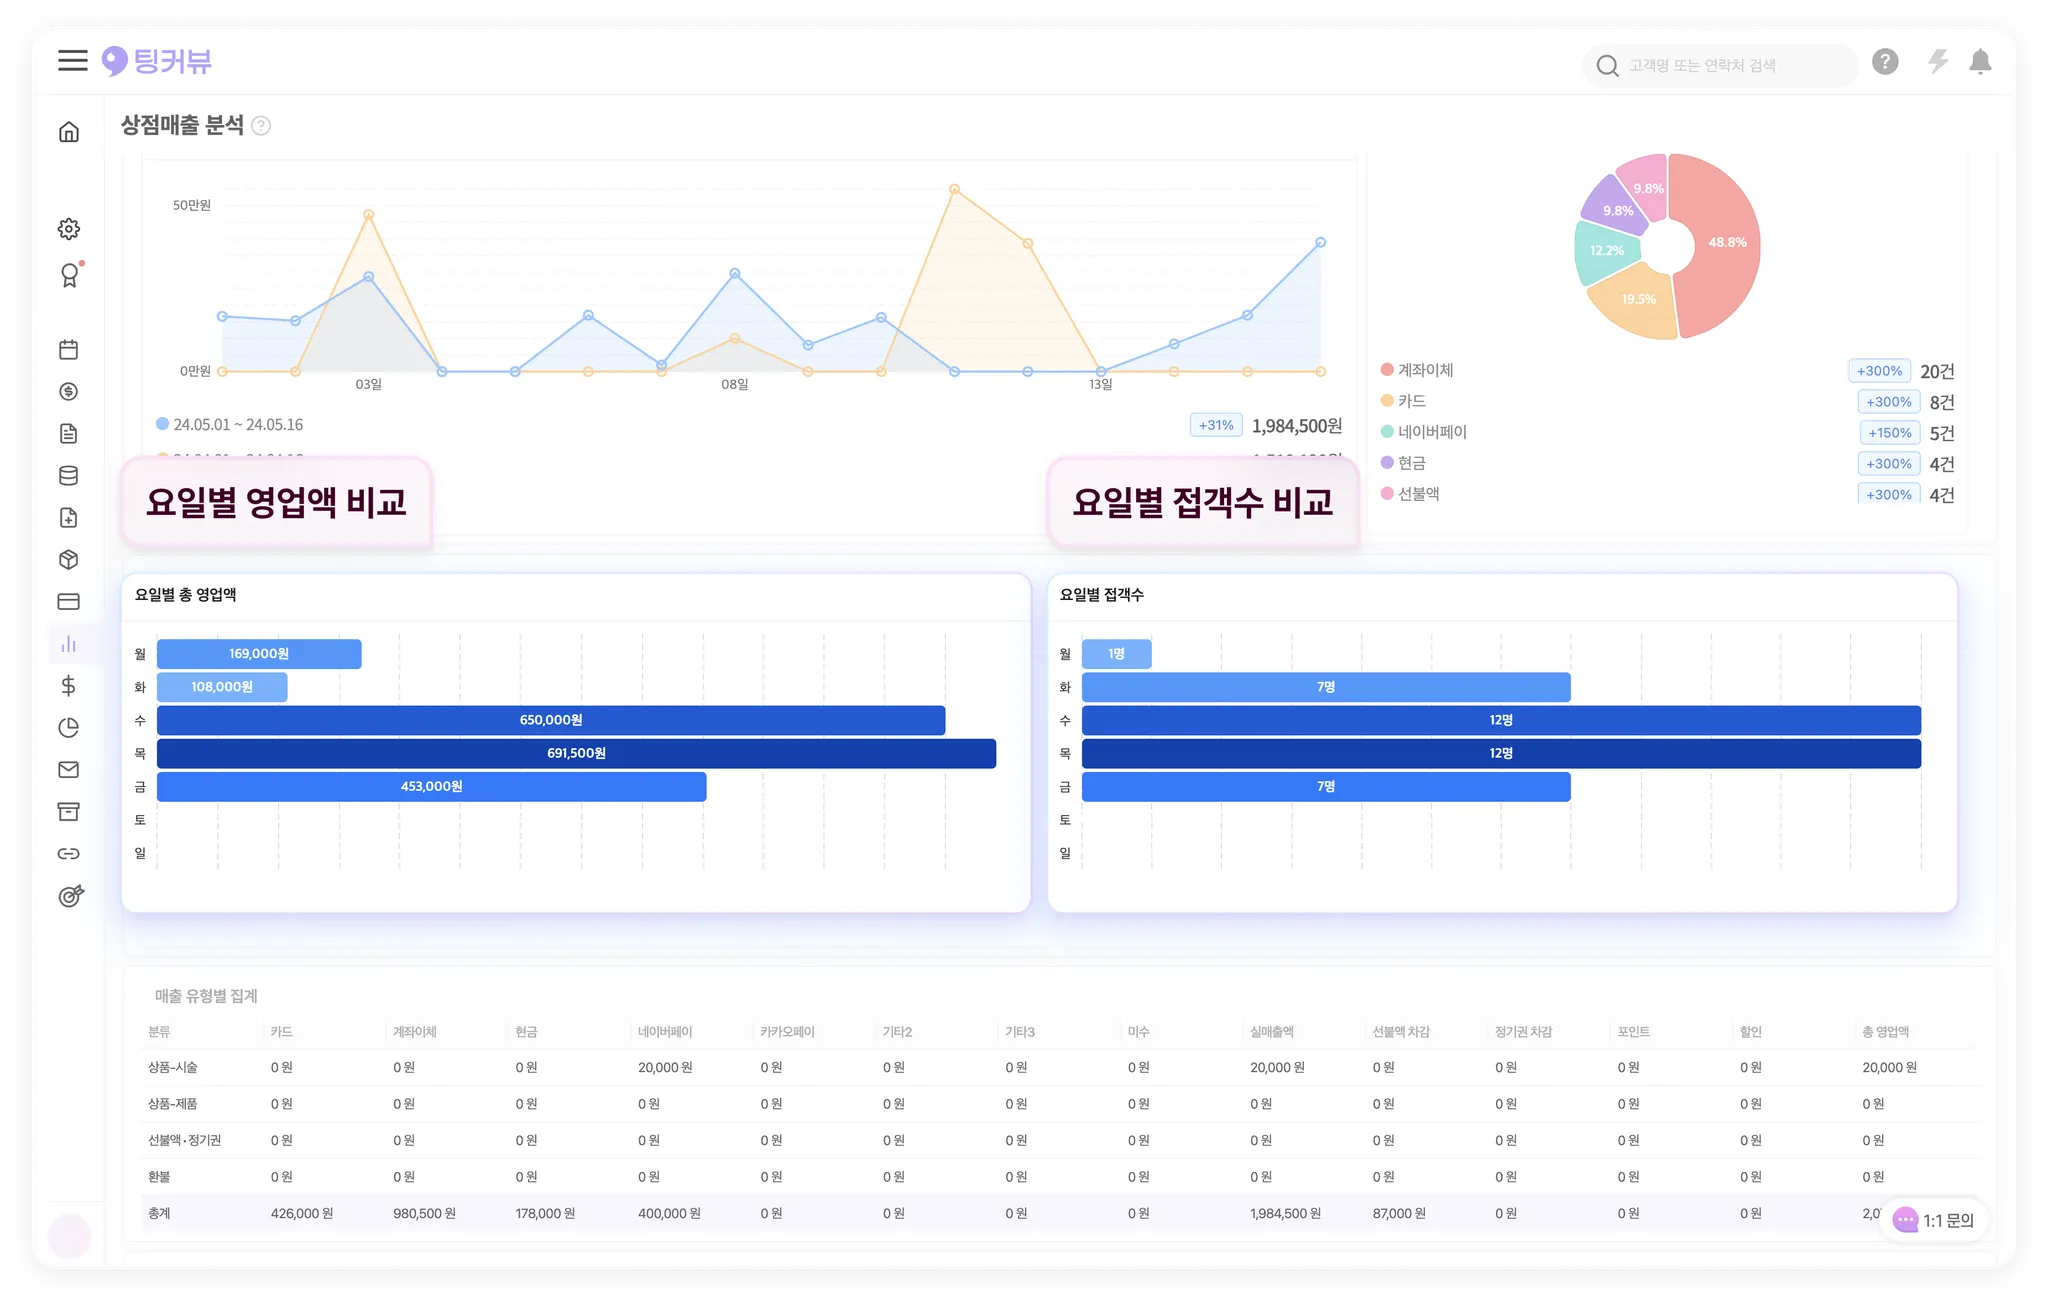Screen dimensions: 2048x1305
Task: Open the mail envelope sidebar icon
Action: [x=69, y=770]
